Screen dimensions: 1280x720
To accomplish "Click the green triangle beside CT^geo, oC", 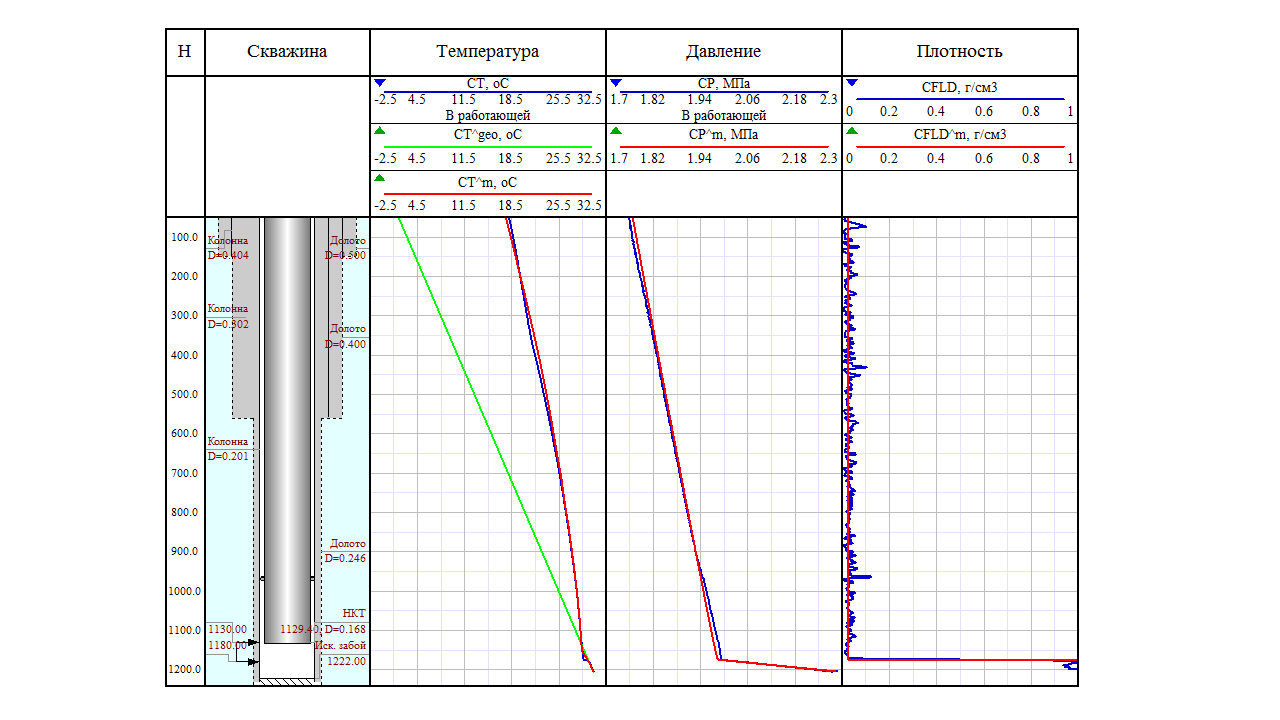I will point(380,131).
